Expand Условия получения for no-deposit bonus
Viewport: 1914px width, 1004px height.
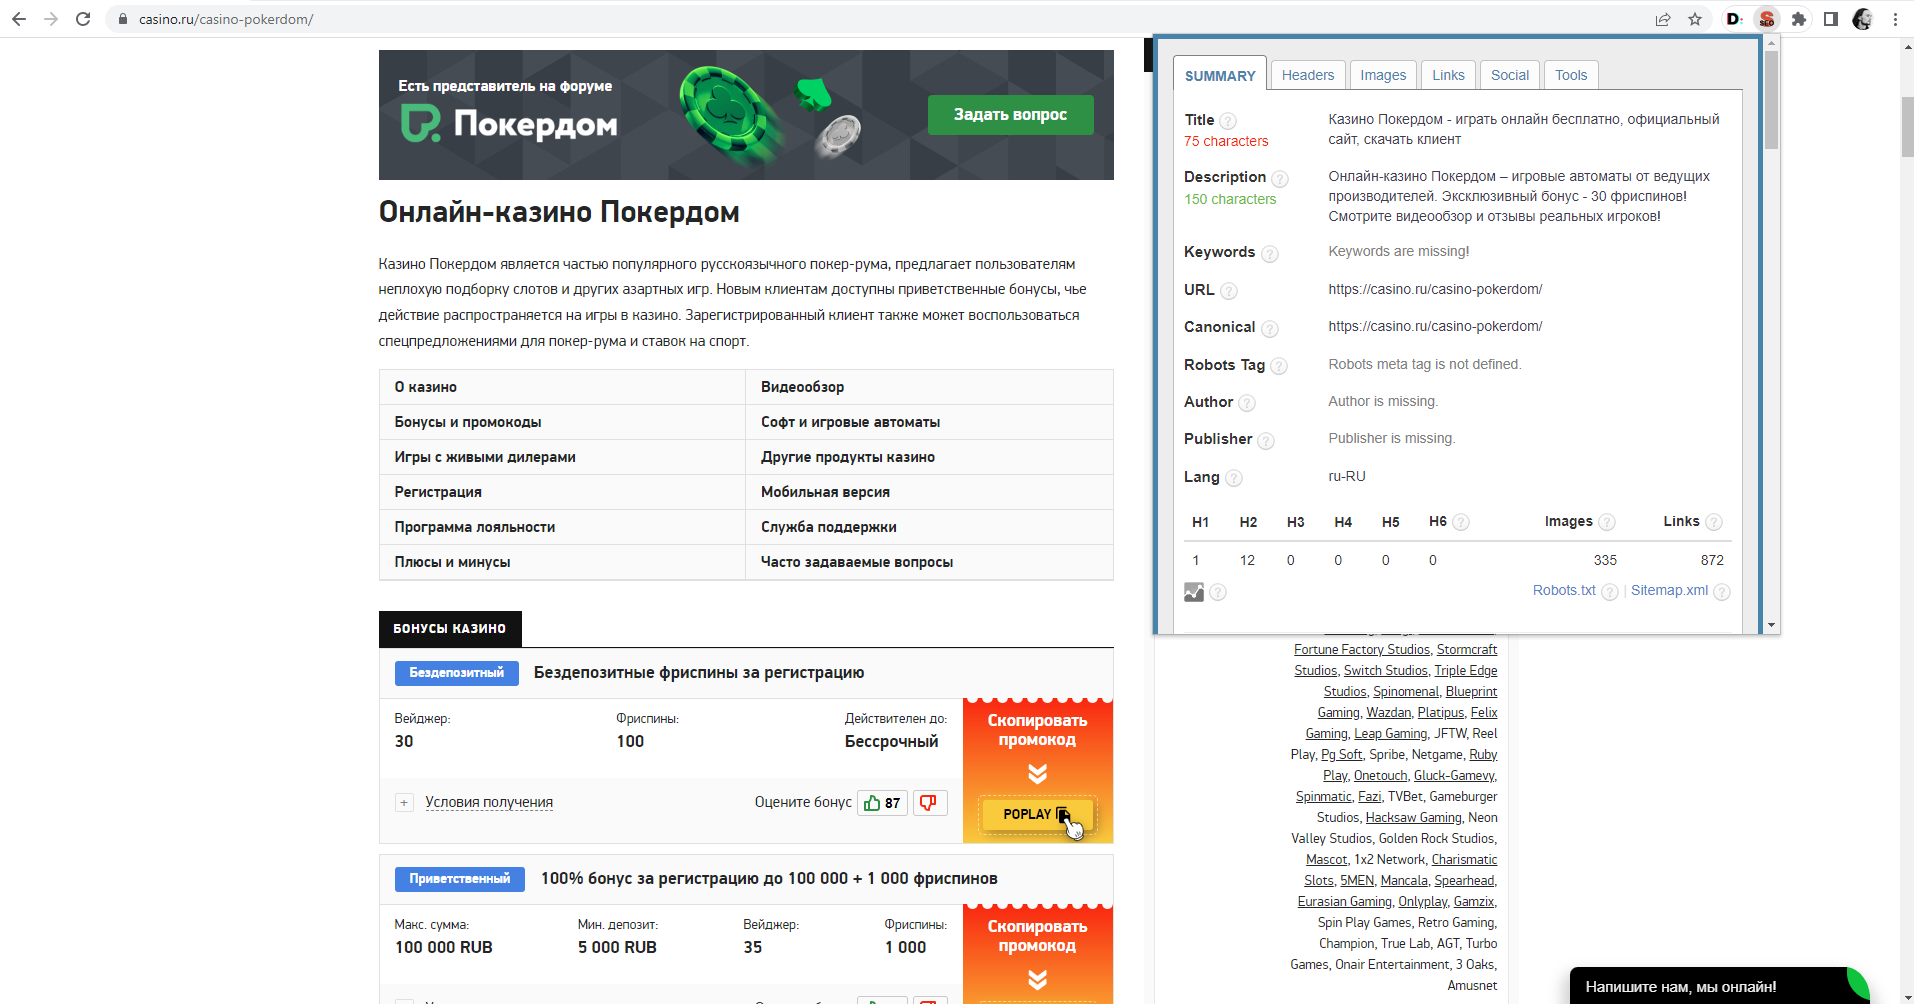tap(489, 802)
